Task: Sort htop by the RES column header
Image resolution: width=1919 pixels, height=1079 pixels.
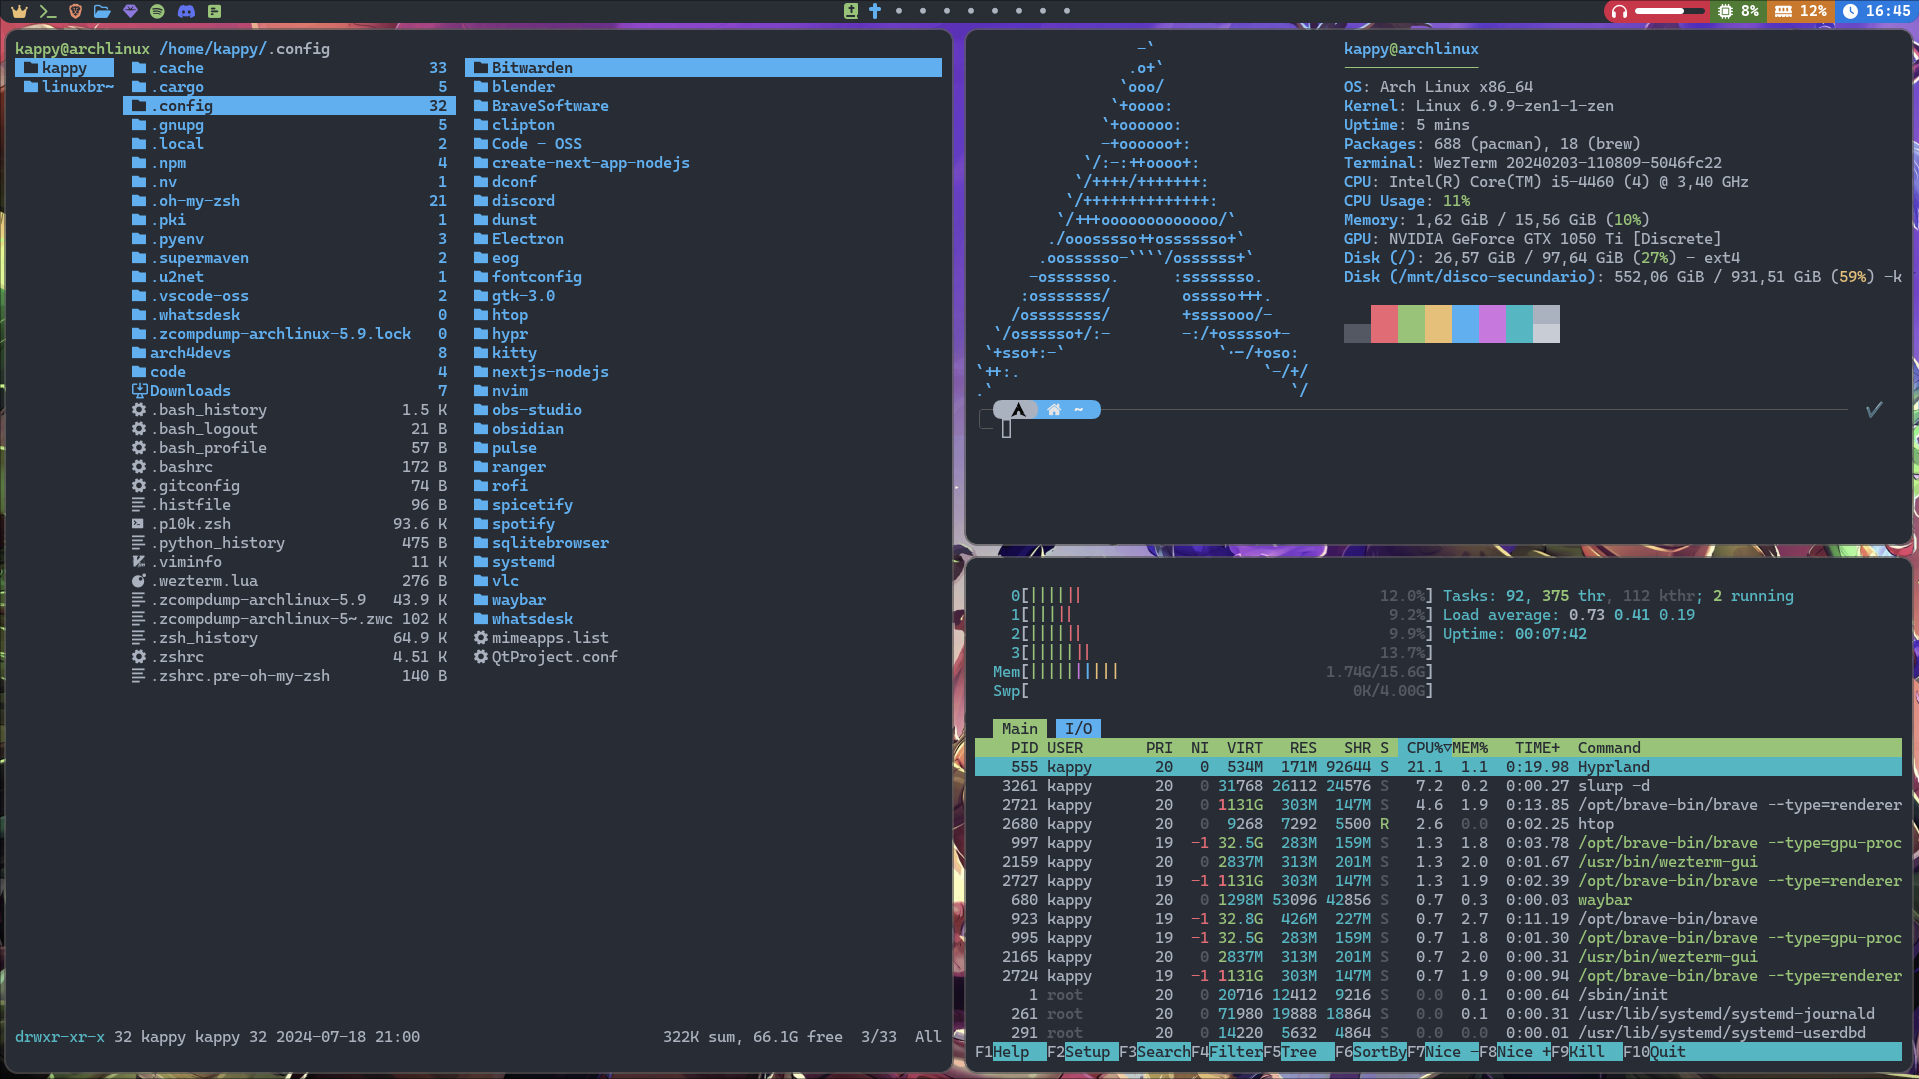Action: click(x=1303, y=748)
